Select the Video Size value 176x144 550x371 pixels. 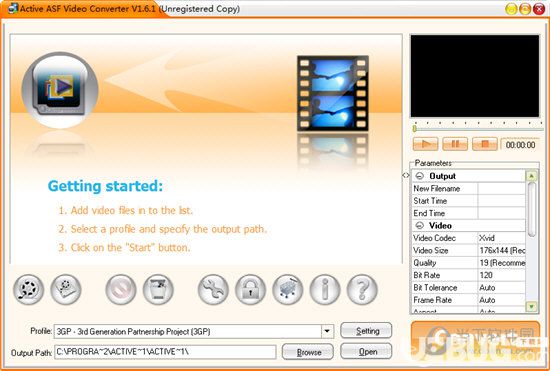coord(502,250)
